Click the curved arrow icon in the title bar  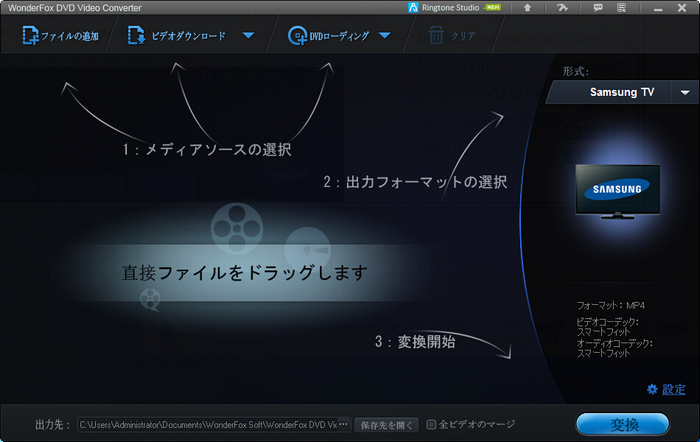point(562,8)
